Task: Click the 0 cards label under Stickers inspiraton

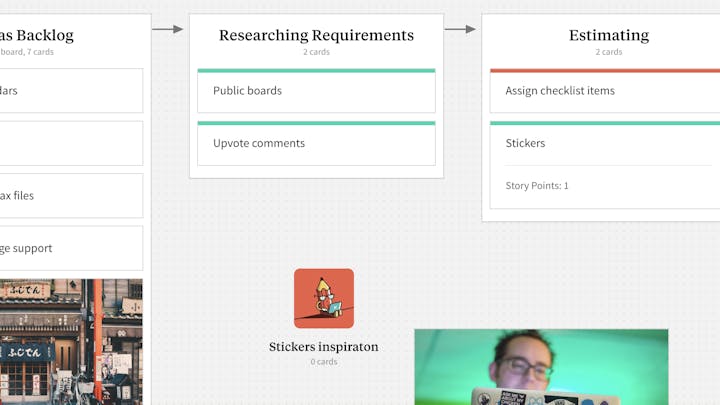Action: point(324,362)
